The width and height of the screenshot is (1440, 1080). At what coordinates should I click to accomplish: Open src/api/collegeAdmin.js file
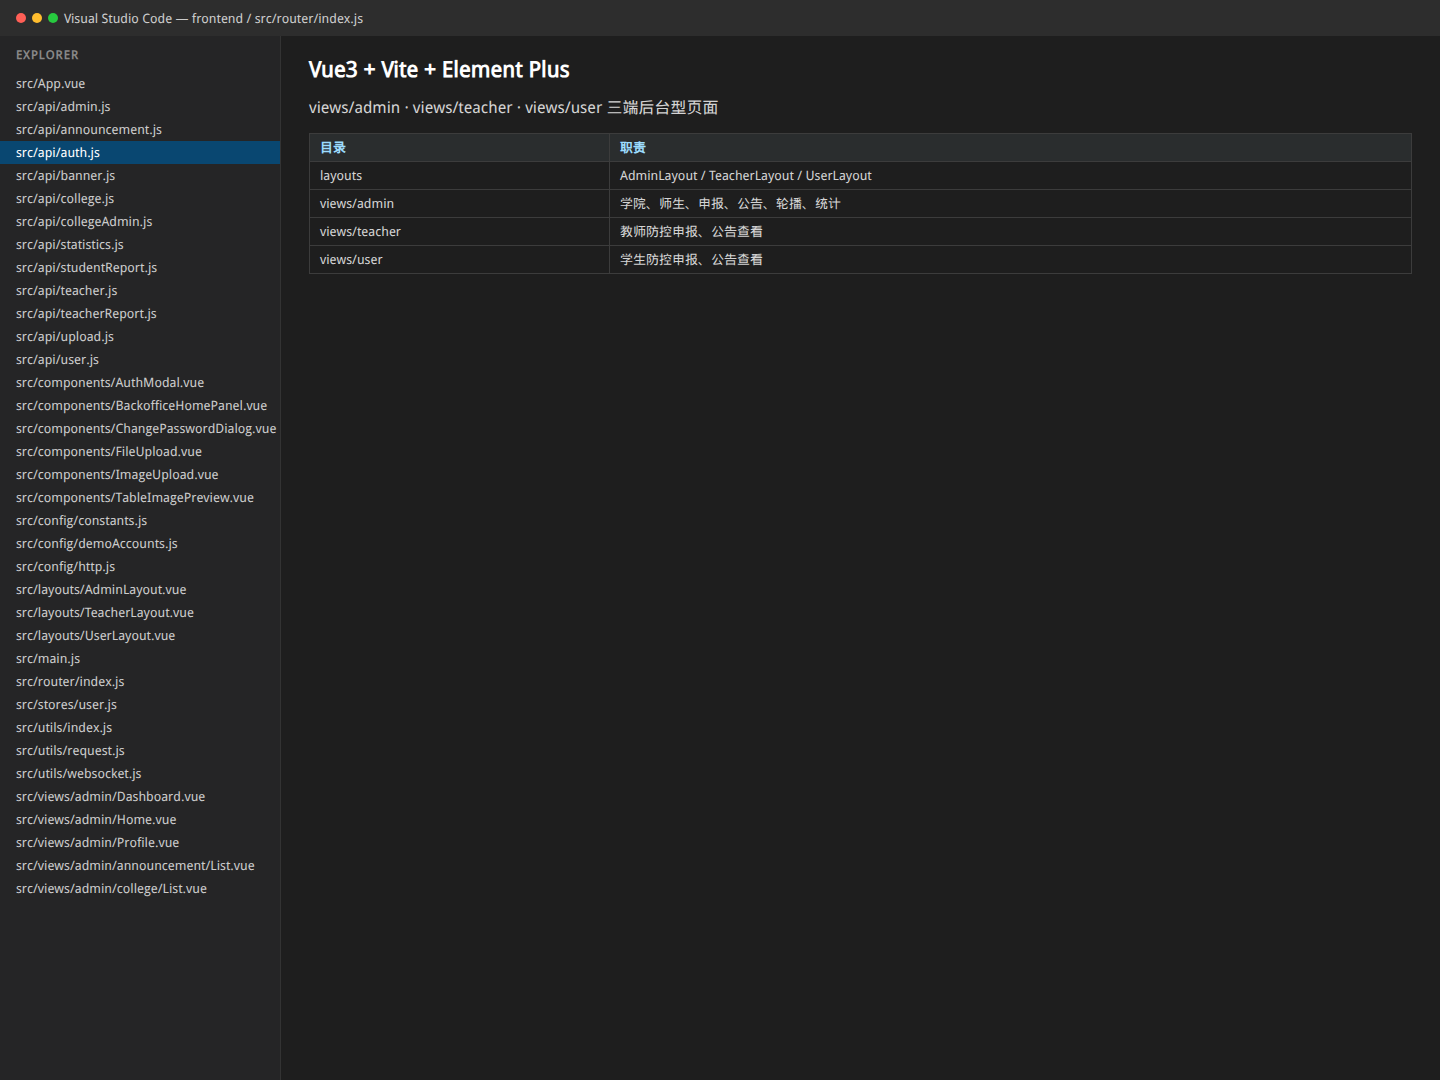140,222
